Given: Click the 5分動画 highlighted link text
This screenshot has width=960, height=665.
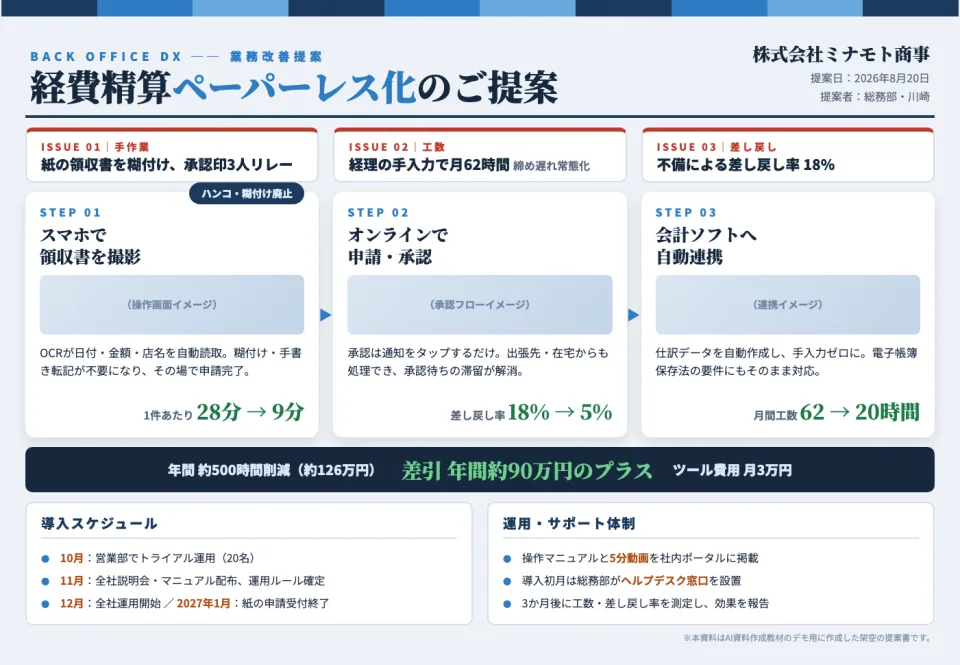Looking at the screenshot, I should pyautogui.click(x=629, y=558).
